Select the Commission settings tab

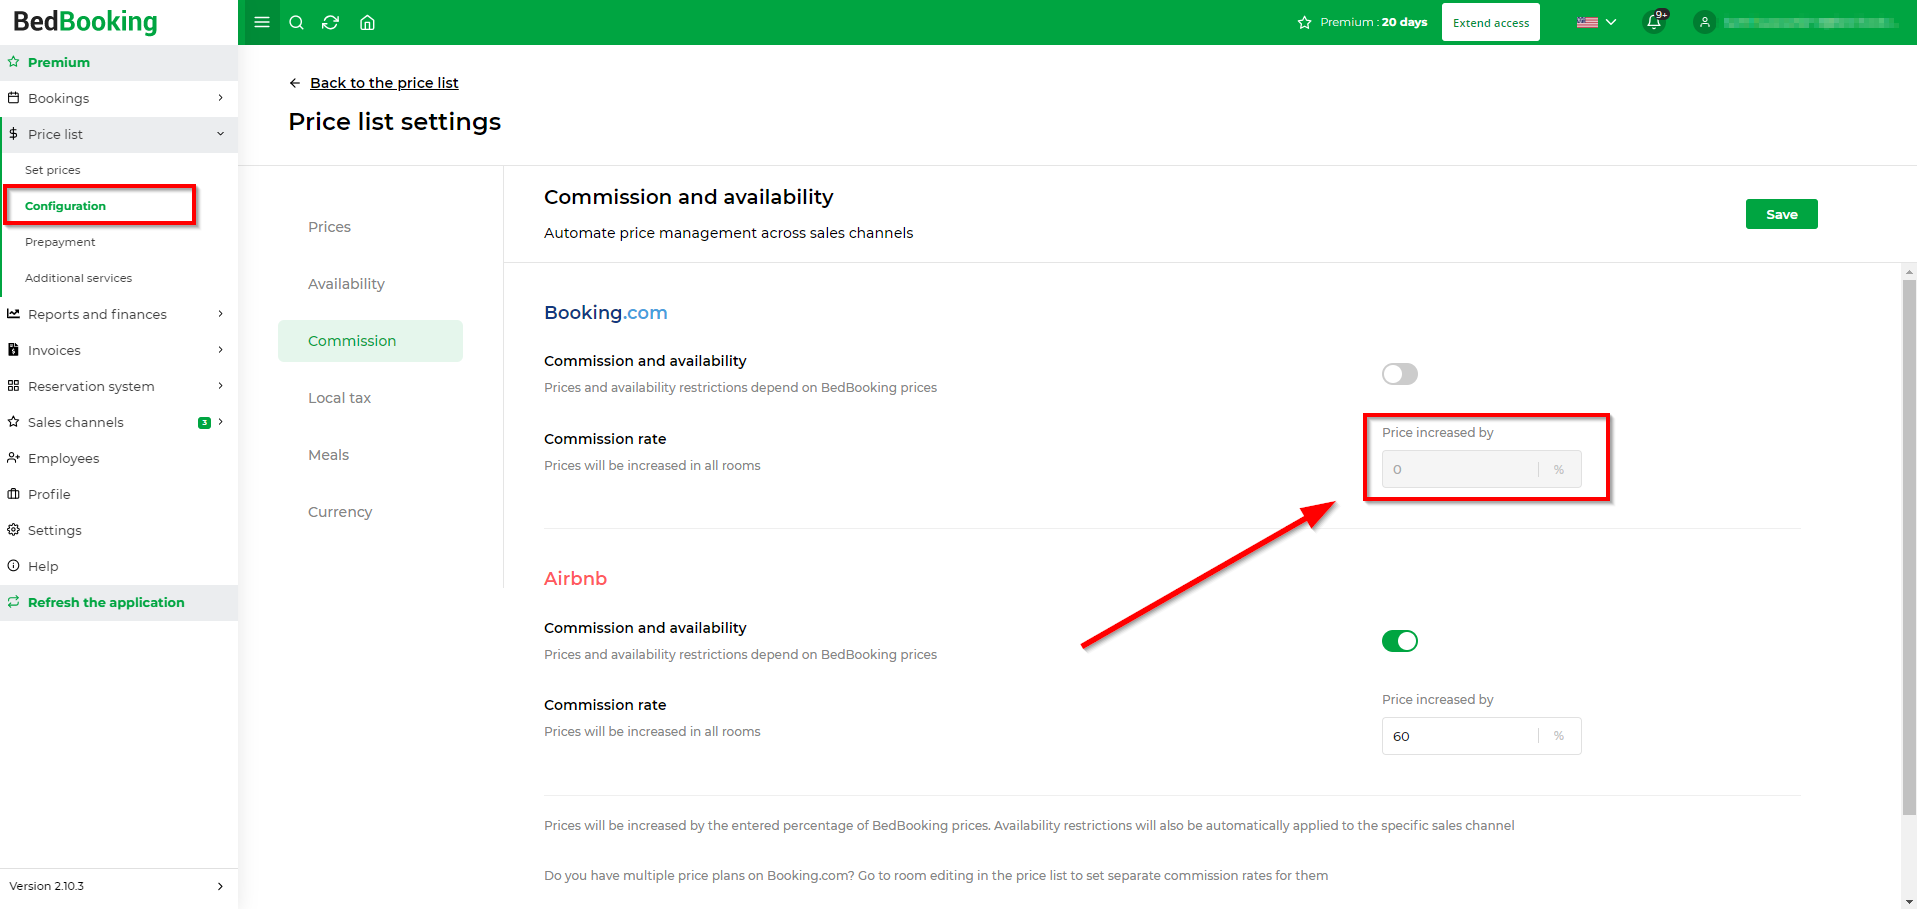pyautogui.click(x=370, y=341)
